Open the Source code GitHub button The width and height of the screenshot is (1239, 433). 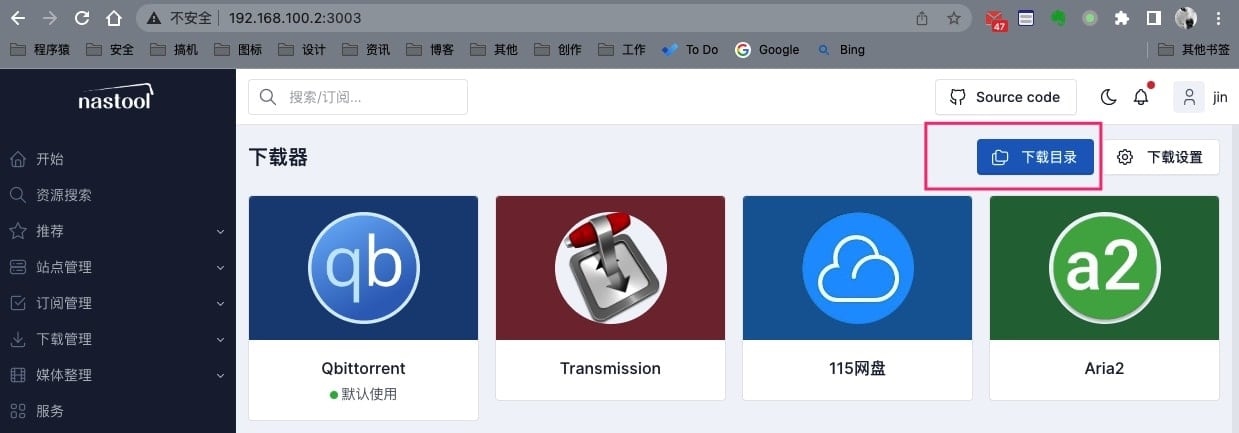click(x=1005, y=97)
